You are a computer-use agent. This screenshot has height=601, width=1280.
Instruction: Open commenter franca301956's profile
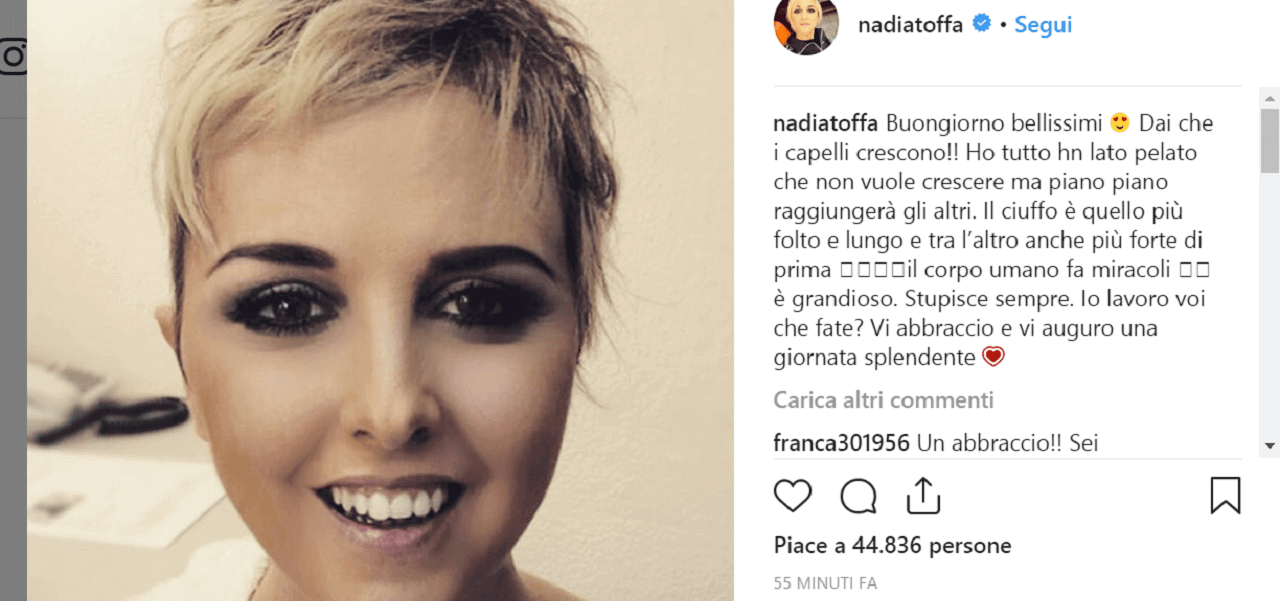coord(842,443)
